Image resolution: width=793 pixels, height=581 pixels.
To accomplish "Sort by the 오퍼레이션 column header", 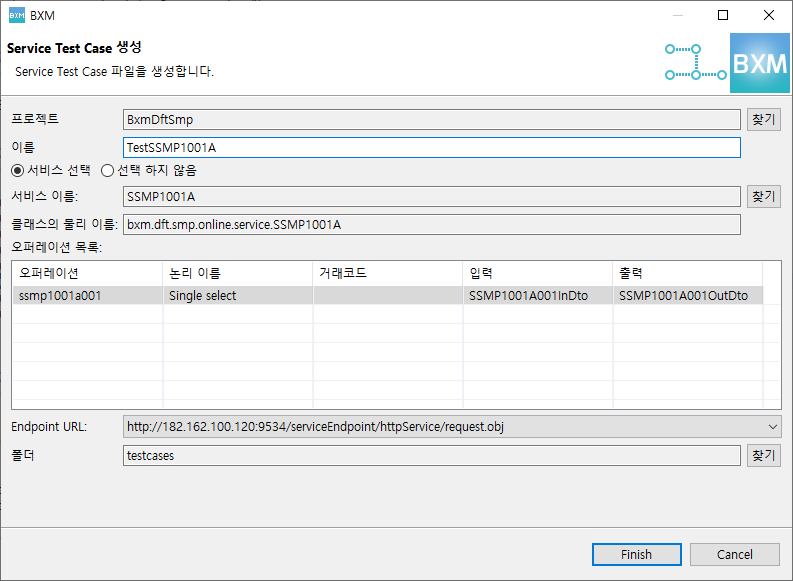I will click(86, 273).
